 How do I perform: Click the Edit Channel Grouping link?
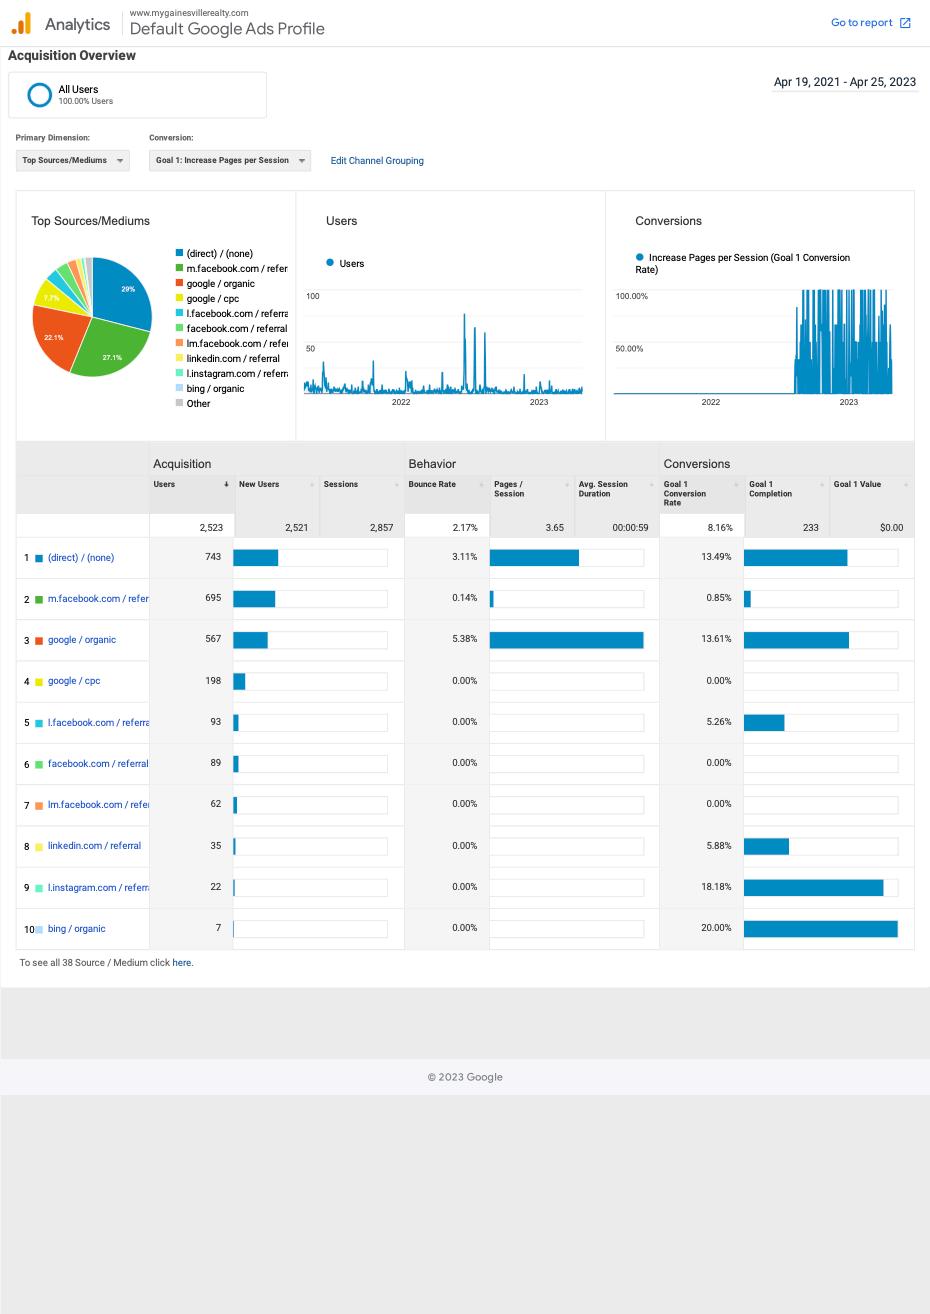377,160
